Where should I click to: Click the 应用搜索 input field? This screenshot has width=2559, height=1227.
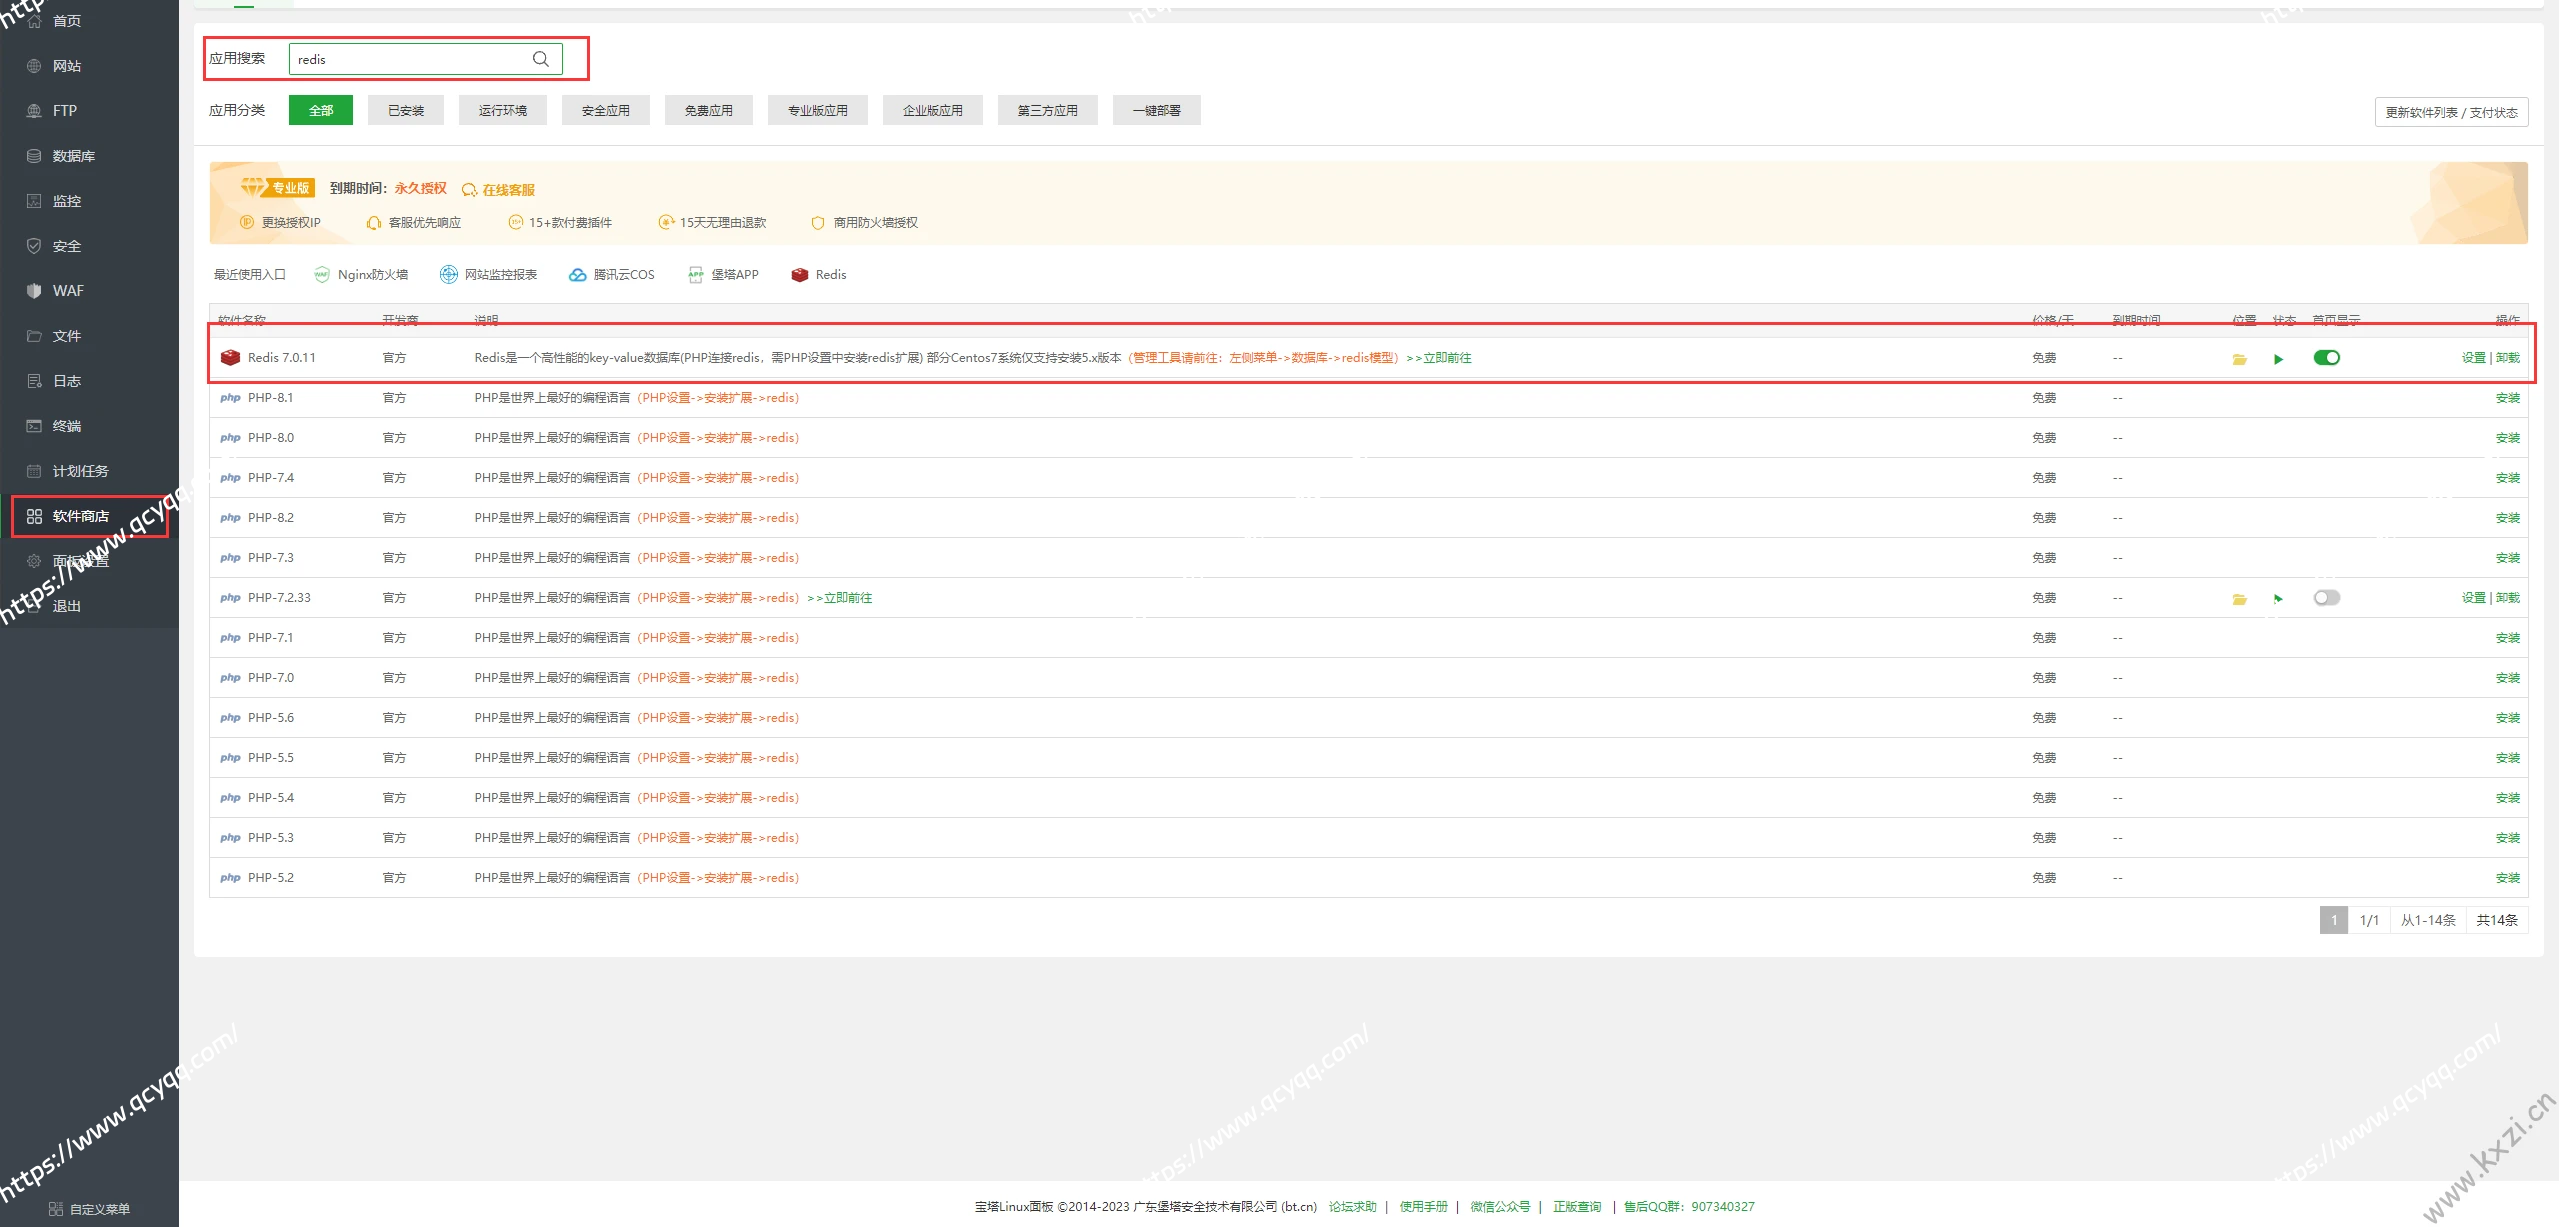410,59
